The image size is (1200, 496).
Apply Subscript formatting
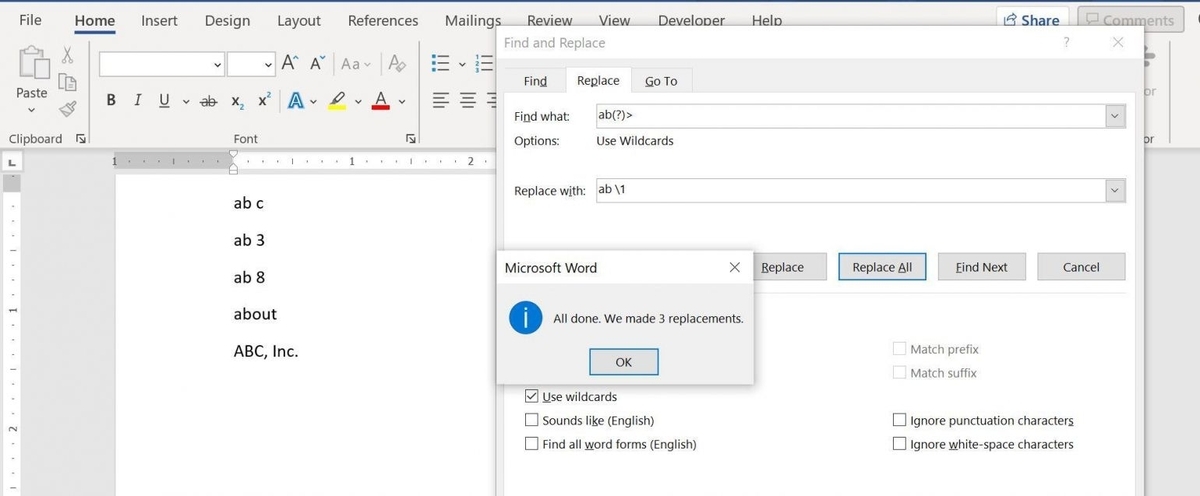237,101
